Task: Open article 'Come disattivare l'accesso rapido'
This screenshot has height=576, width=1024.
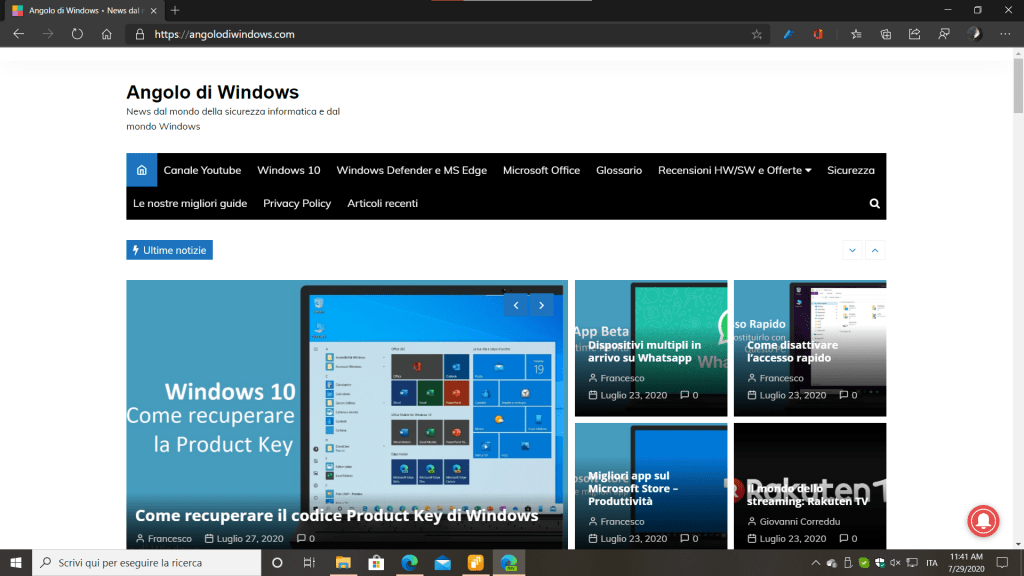Action: coord(790,351)
